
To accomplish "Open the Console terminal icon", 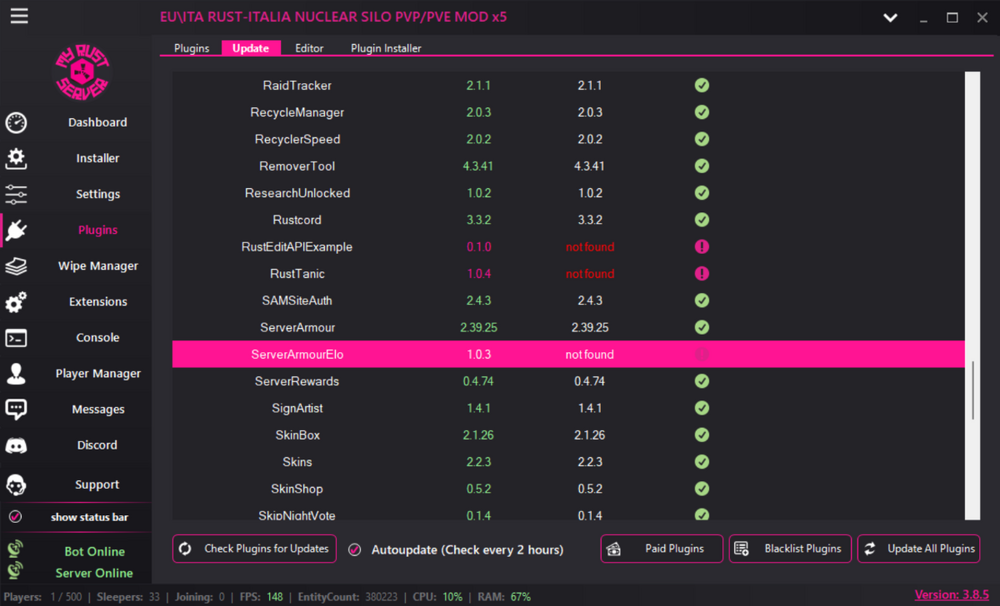I will pos(16,338).
